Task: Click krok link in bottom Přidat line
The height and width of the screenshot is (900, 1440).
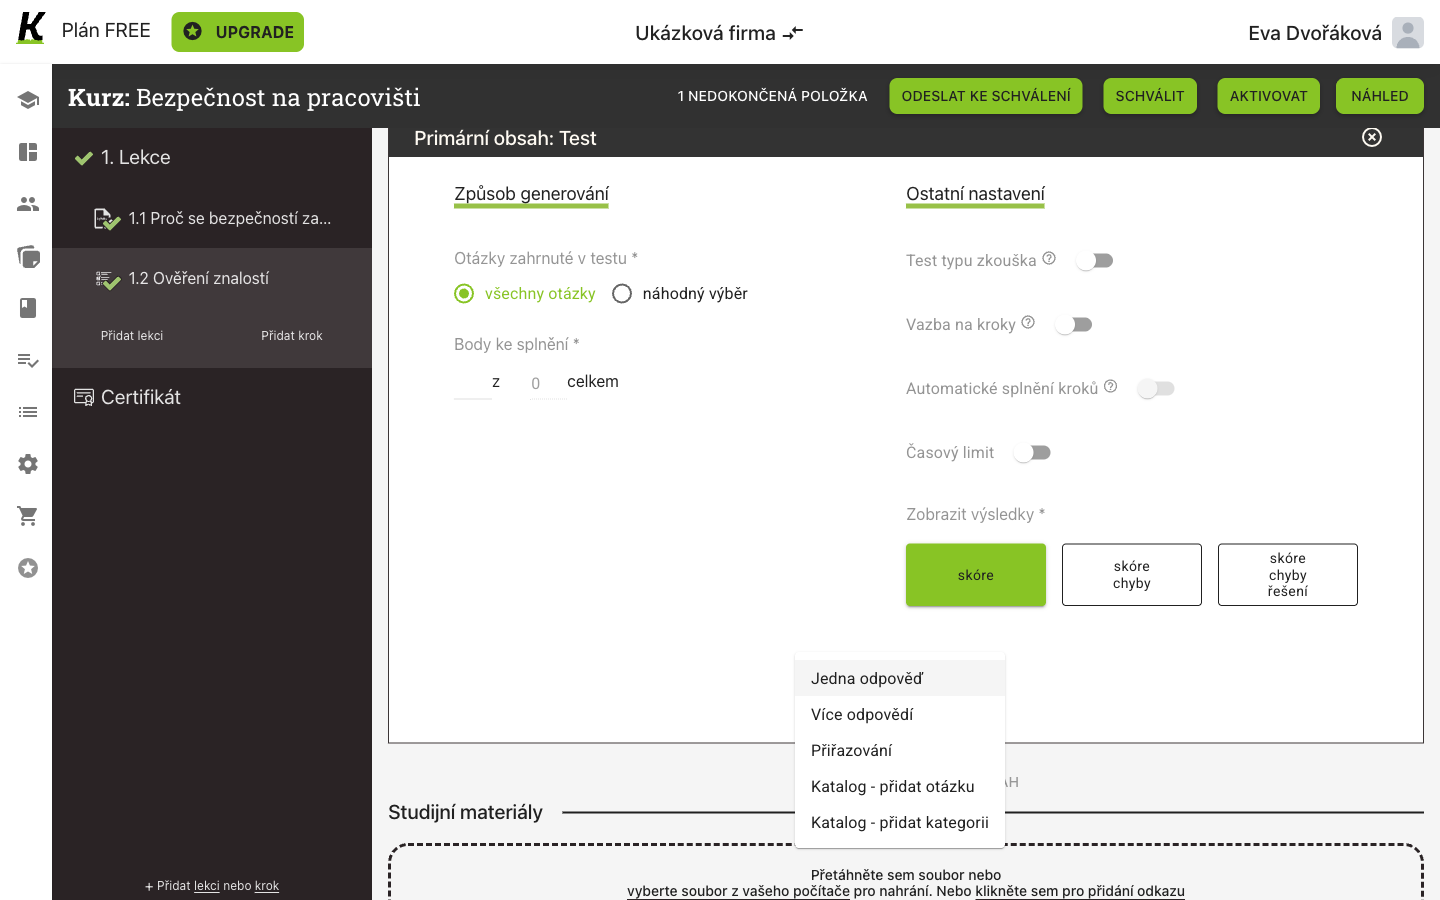Action: tap(267, 886)
